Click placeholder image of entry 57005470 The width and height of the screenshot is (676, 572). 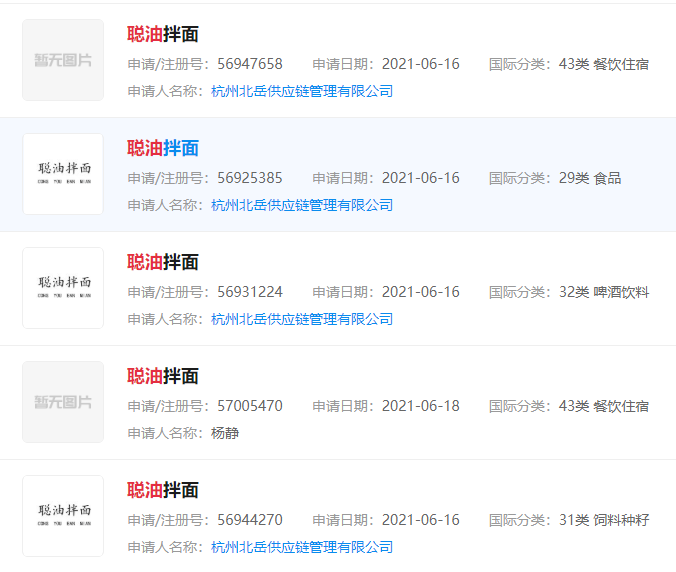(x=63, y=402)
